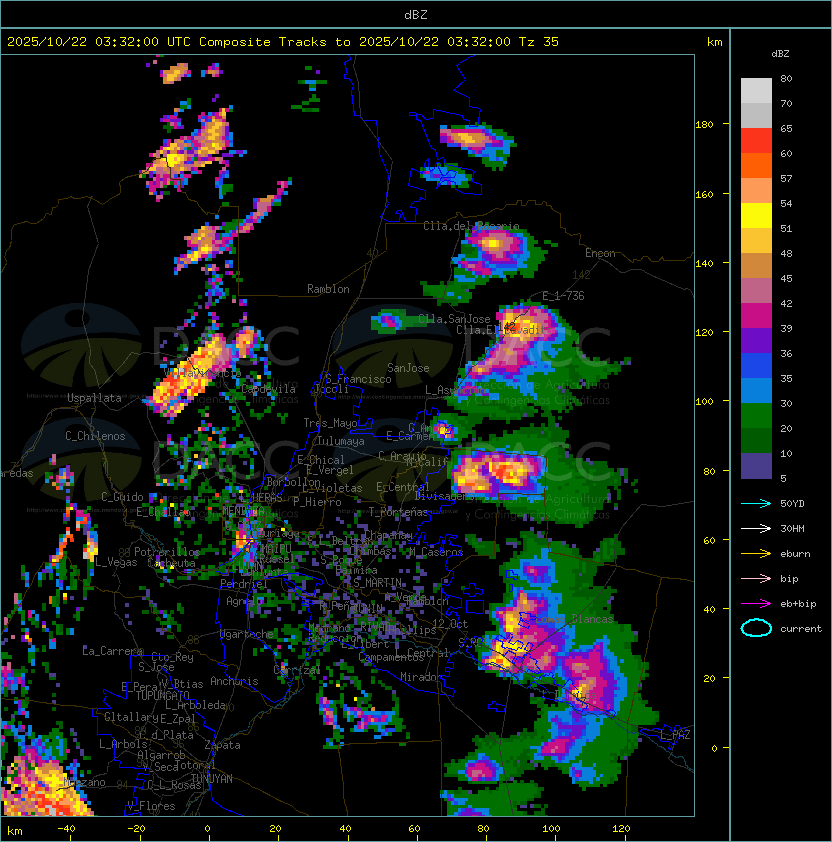Click the '30HM' legend label

(792, 528)
